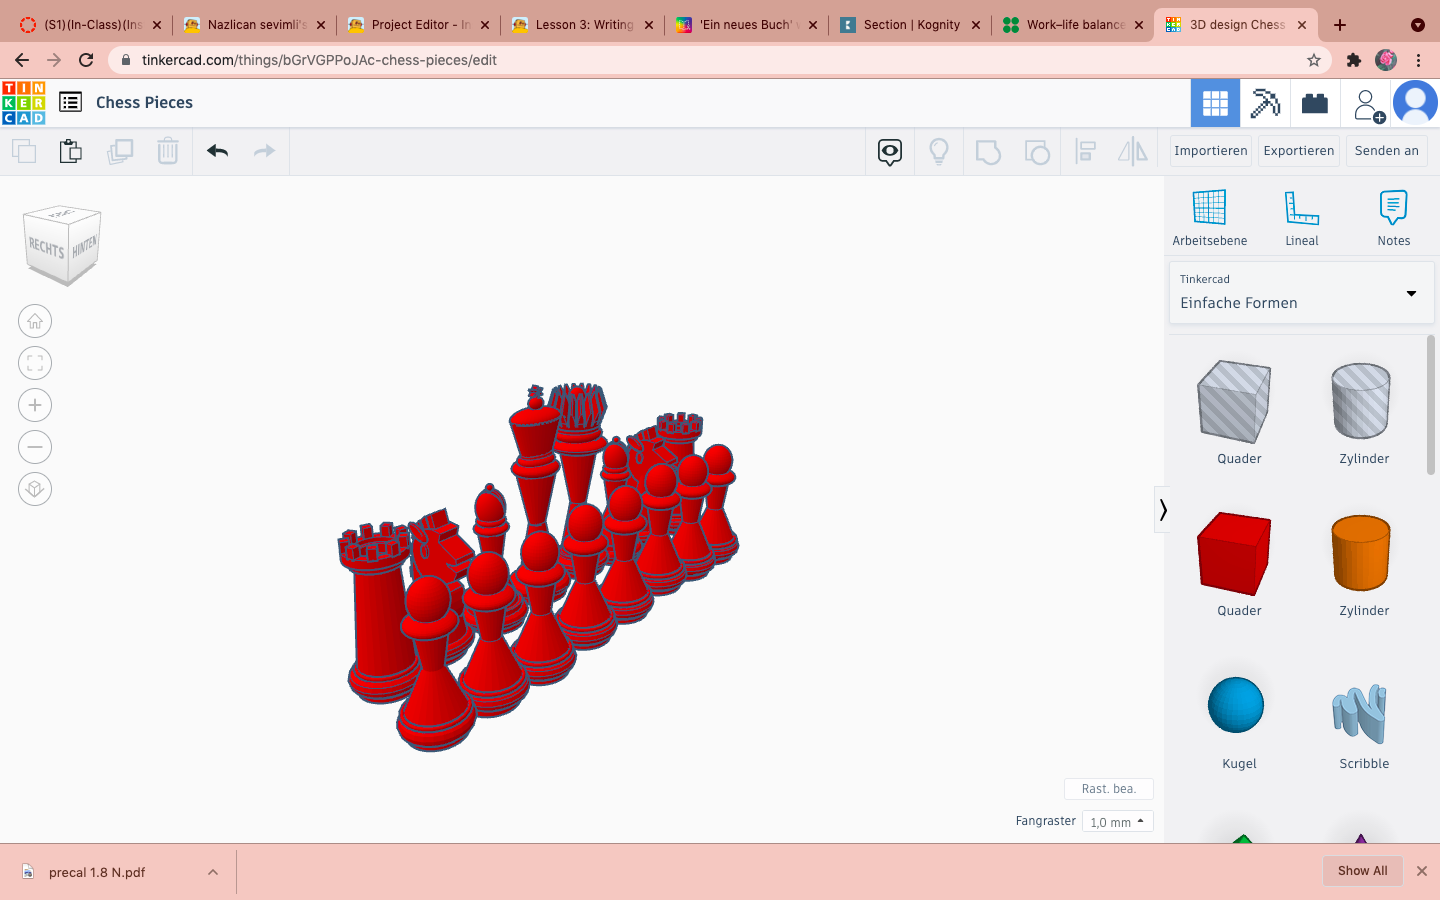Click the Duplicate and repeat icon
This screenshot has width=1440, height=900.
click(x=120, y=151)
